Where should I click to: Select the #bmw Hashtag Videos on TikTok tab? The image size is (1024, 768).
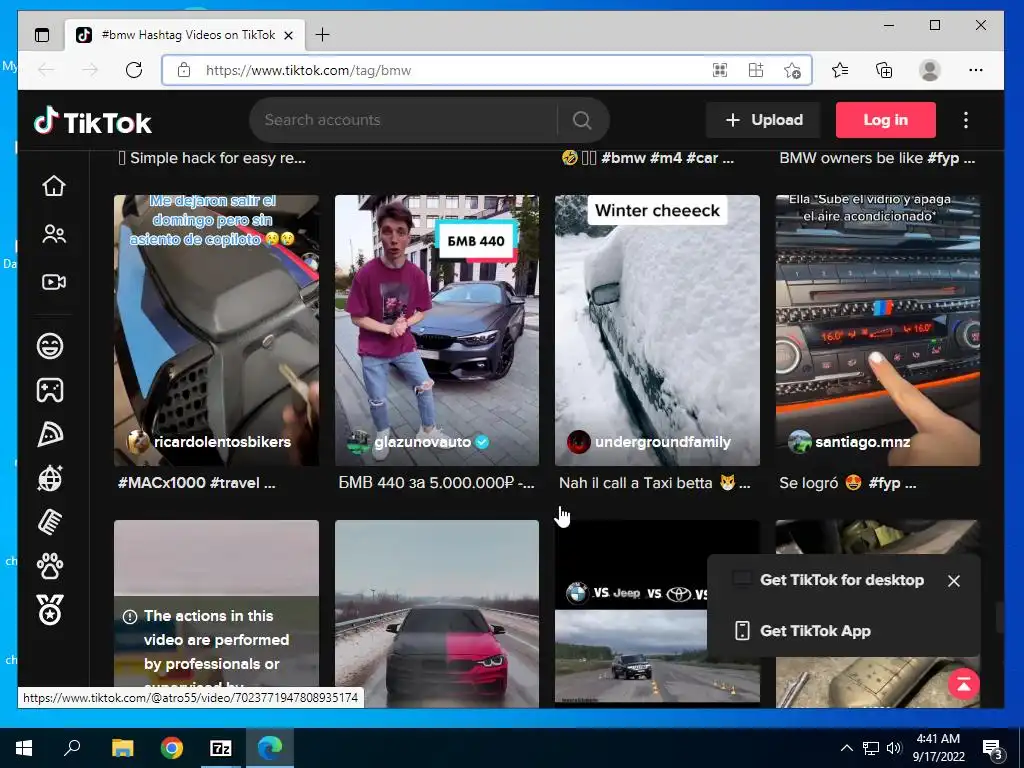click(185, 35)
